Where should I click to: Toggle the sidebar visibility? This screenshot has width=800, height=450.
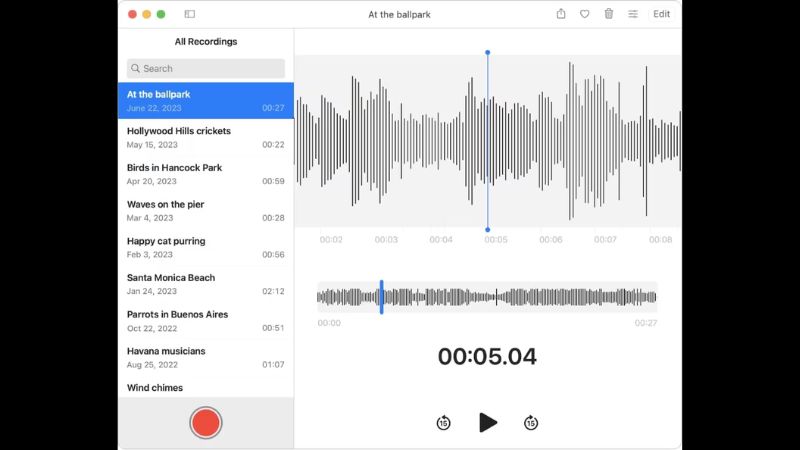point(190,14)
